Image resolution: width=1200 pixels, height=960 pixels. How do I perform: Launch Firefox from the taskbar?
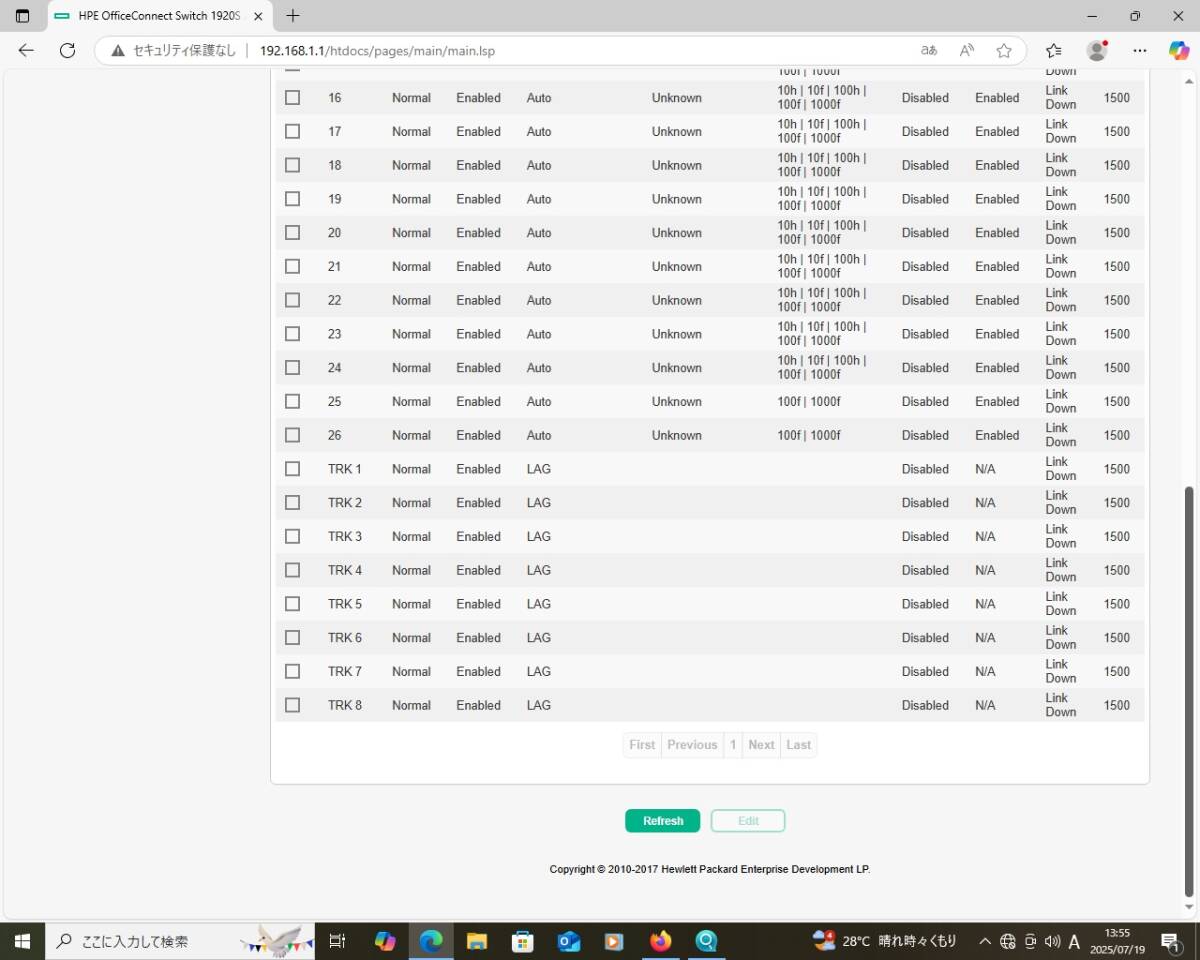pos(660,941)
